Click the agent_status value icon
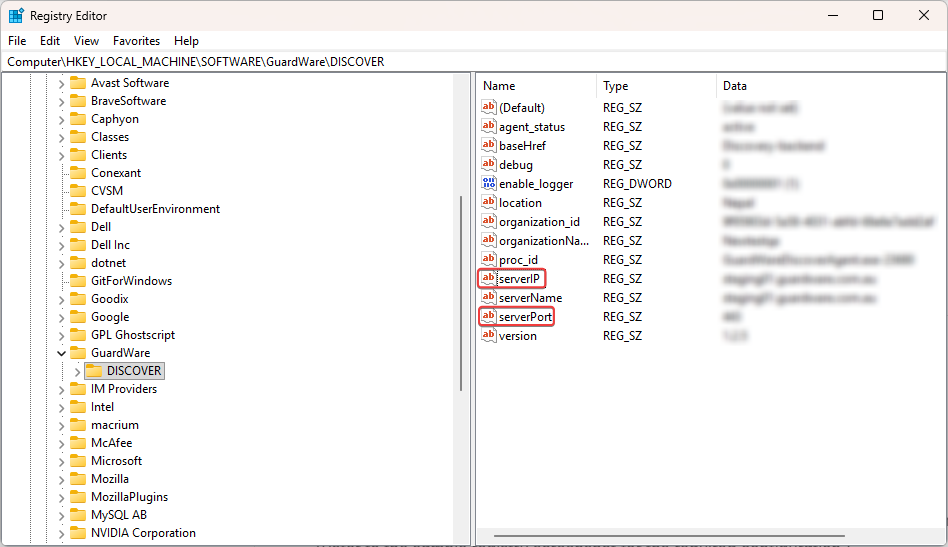This screenshot has height=547, width=948. tap(489, 127)
